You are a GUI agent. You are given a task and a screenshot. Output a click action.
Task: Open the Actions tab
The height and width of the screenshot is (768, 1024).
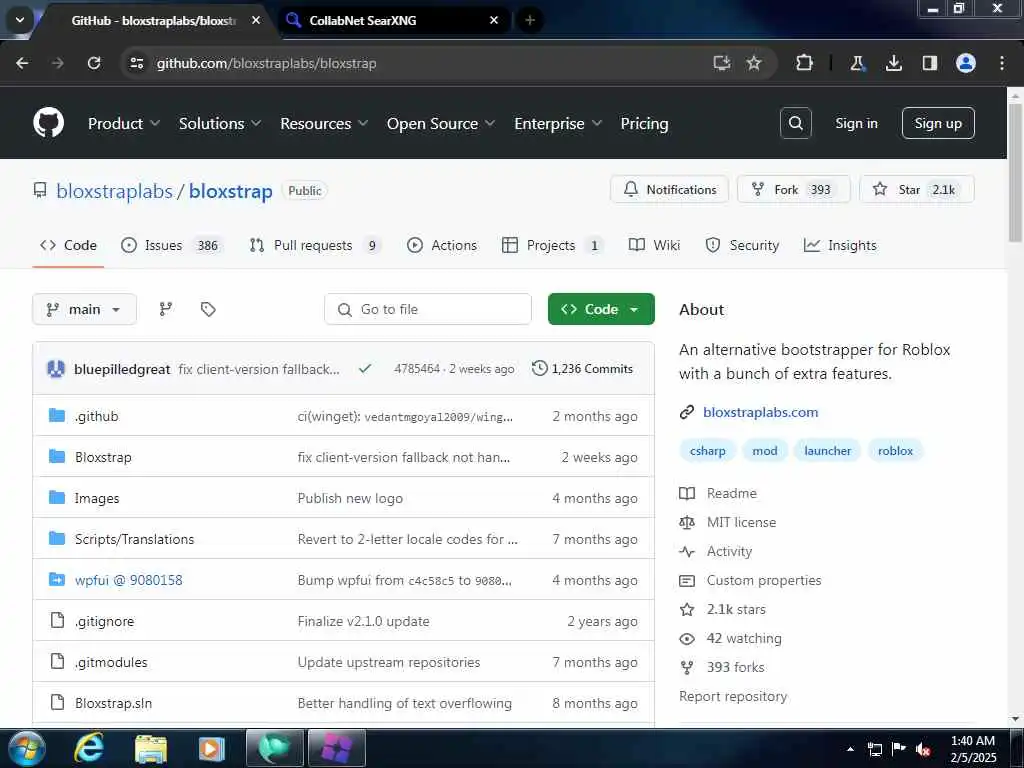pos(442,246)
